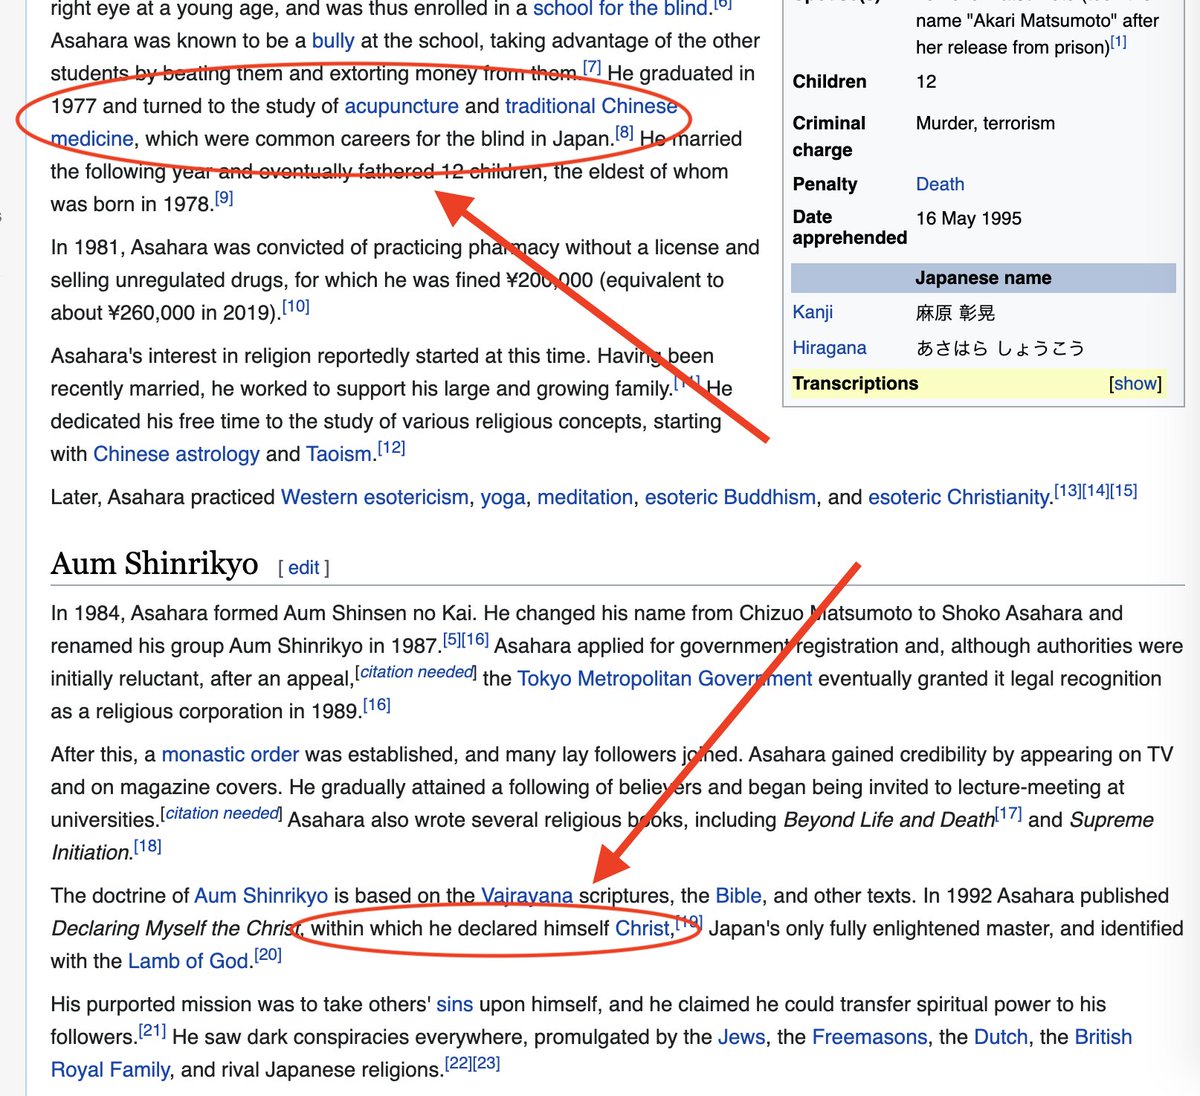Click the italic title 'Beyond Life and Death'
1200x1096 pixels.
889,821
